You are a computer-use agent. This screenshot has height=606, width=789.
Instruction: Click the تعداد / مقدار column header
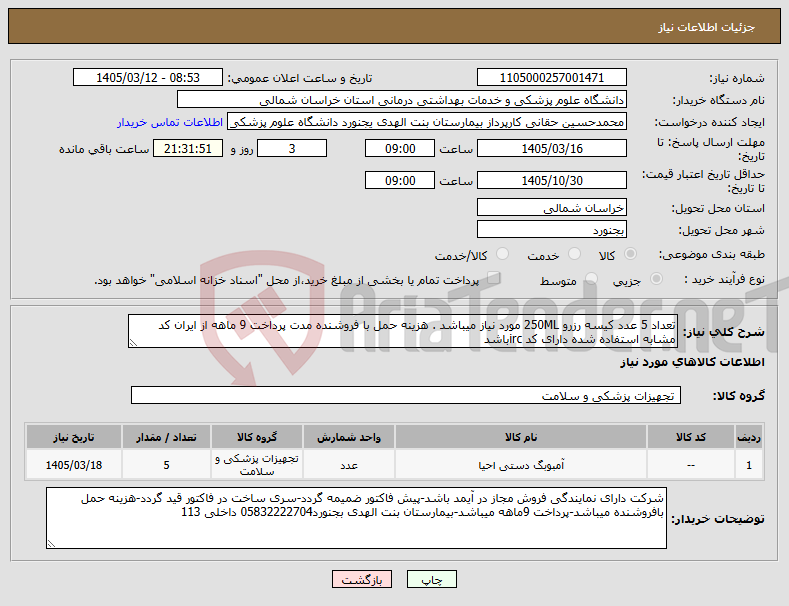(166, 437)
